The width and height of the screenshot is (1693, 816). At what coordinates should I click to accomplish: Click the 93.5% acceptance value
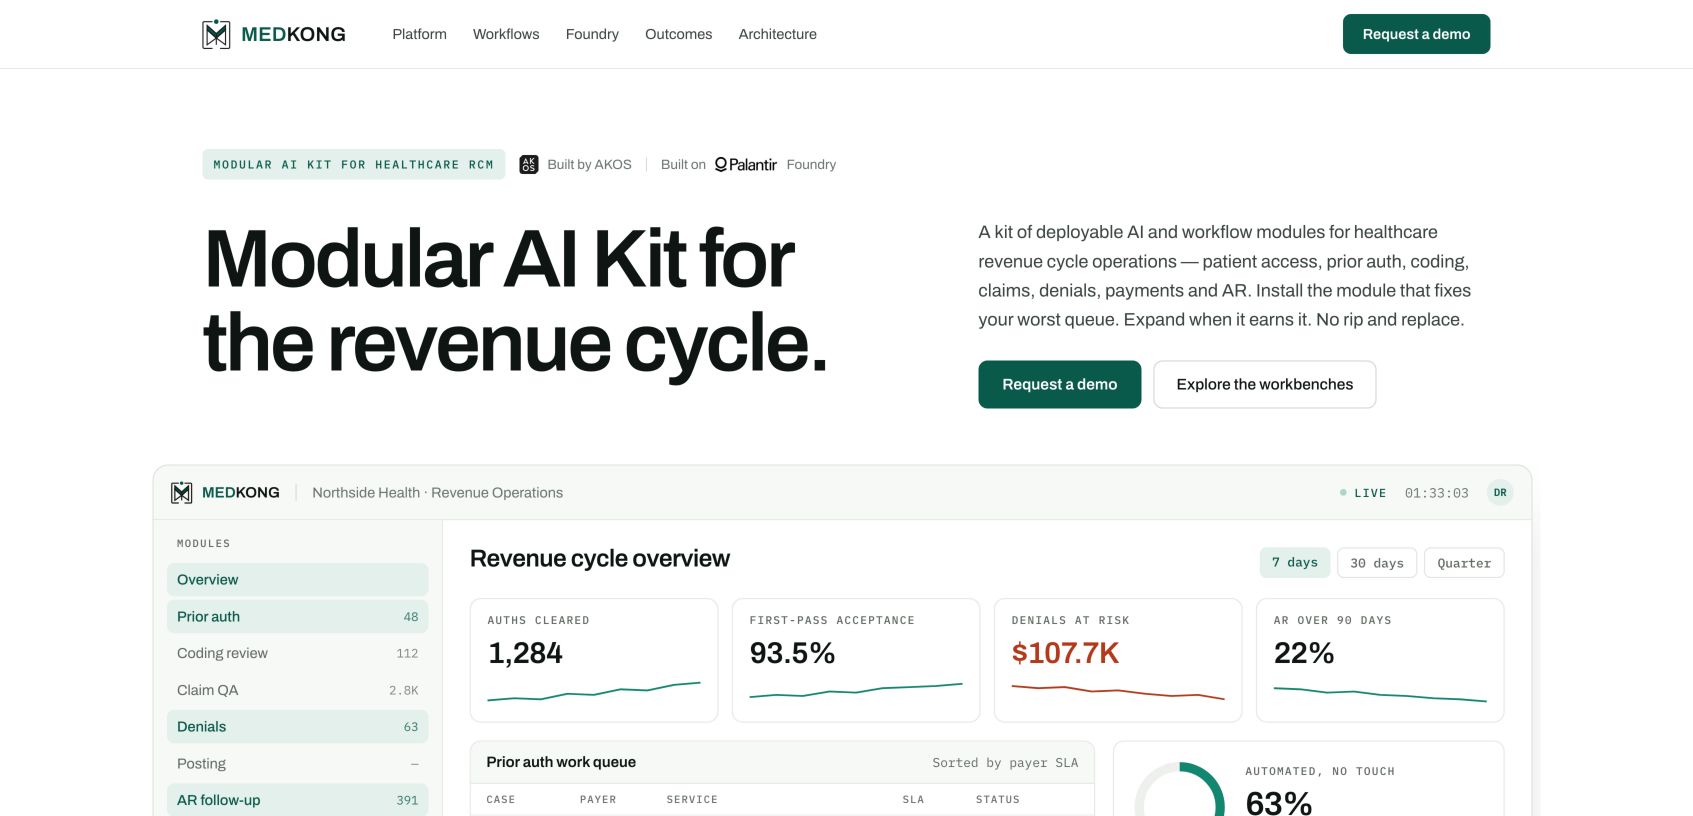pos(792,653)
